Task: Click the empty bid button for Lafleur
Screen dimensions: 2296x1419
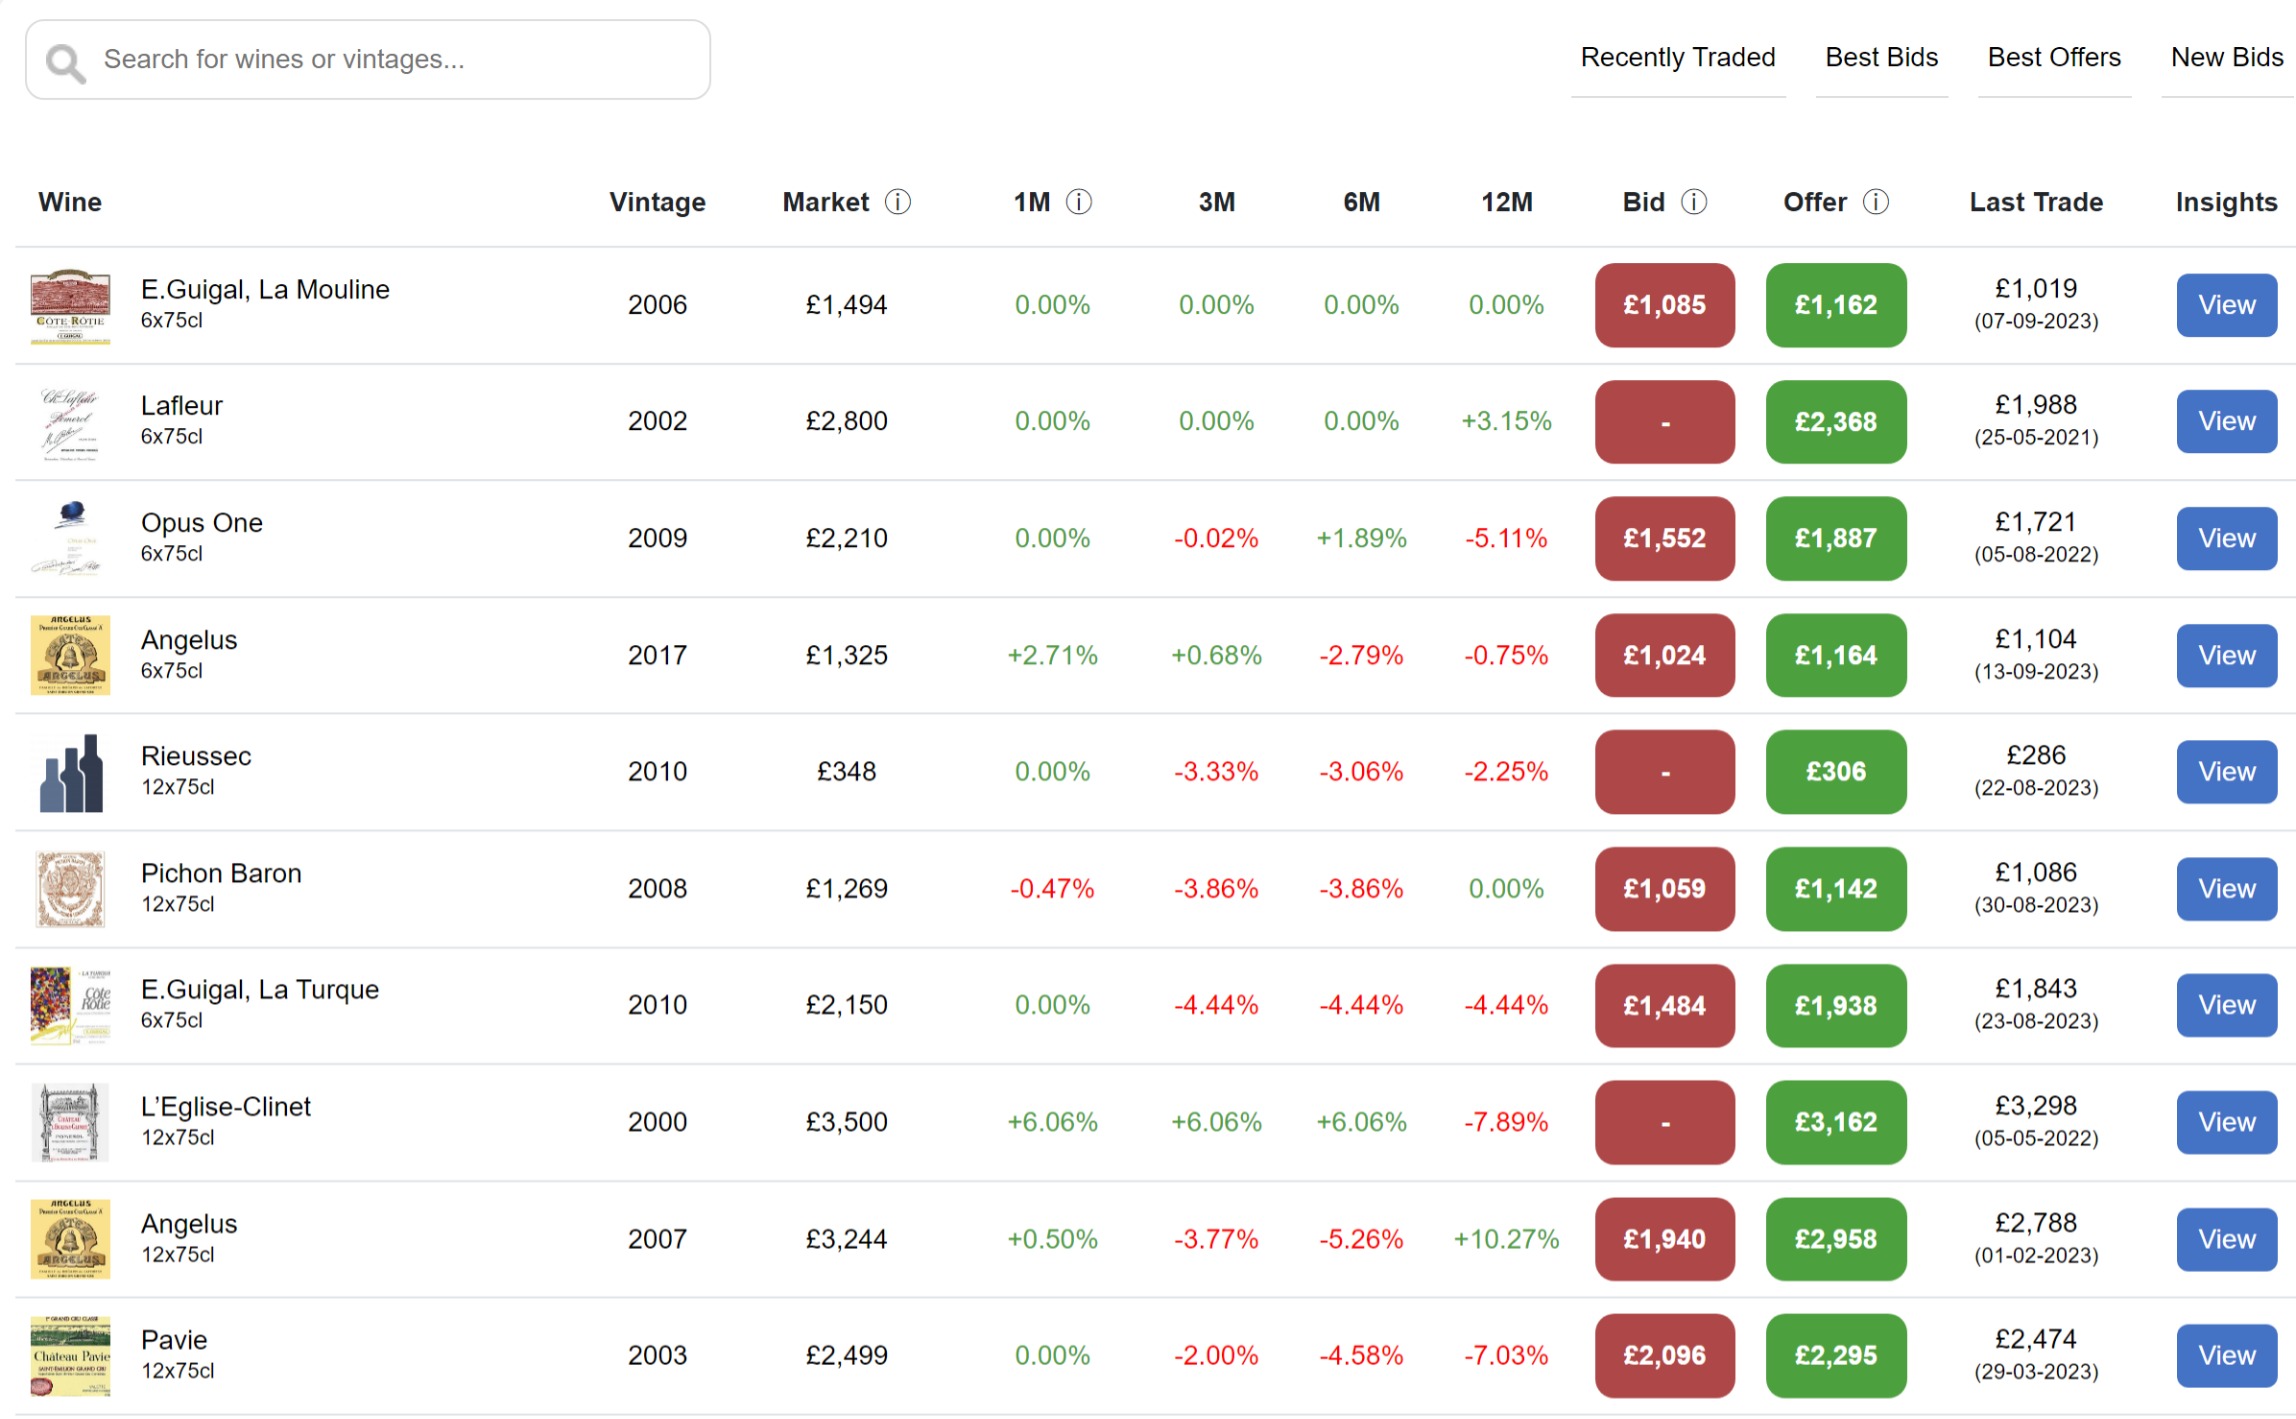Action: (1665, 422)
